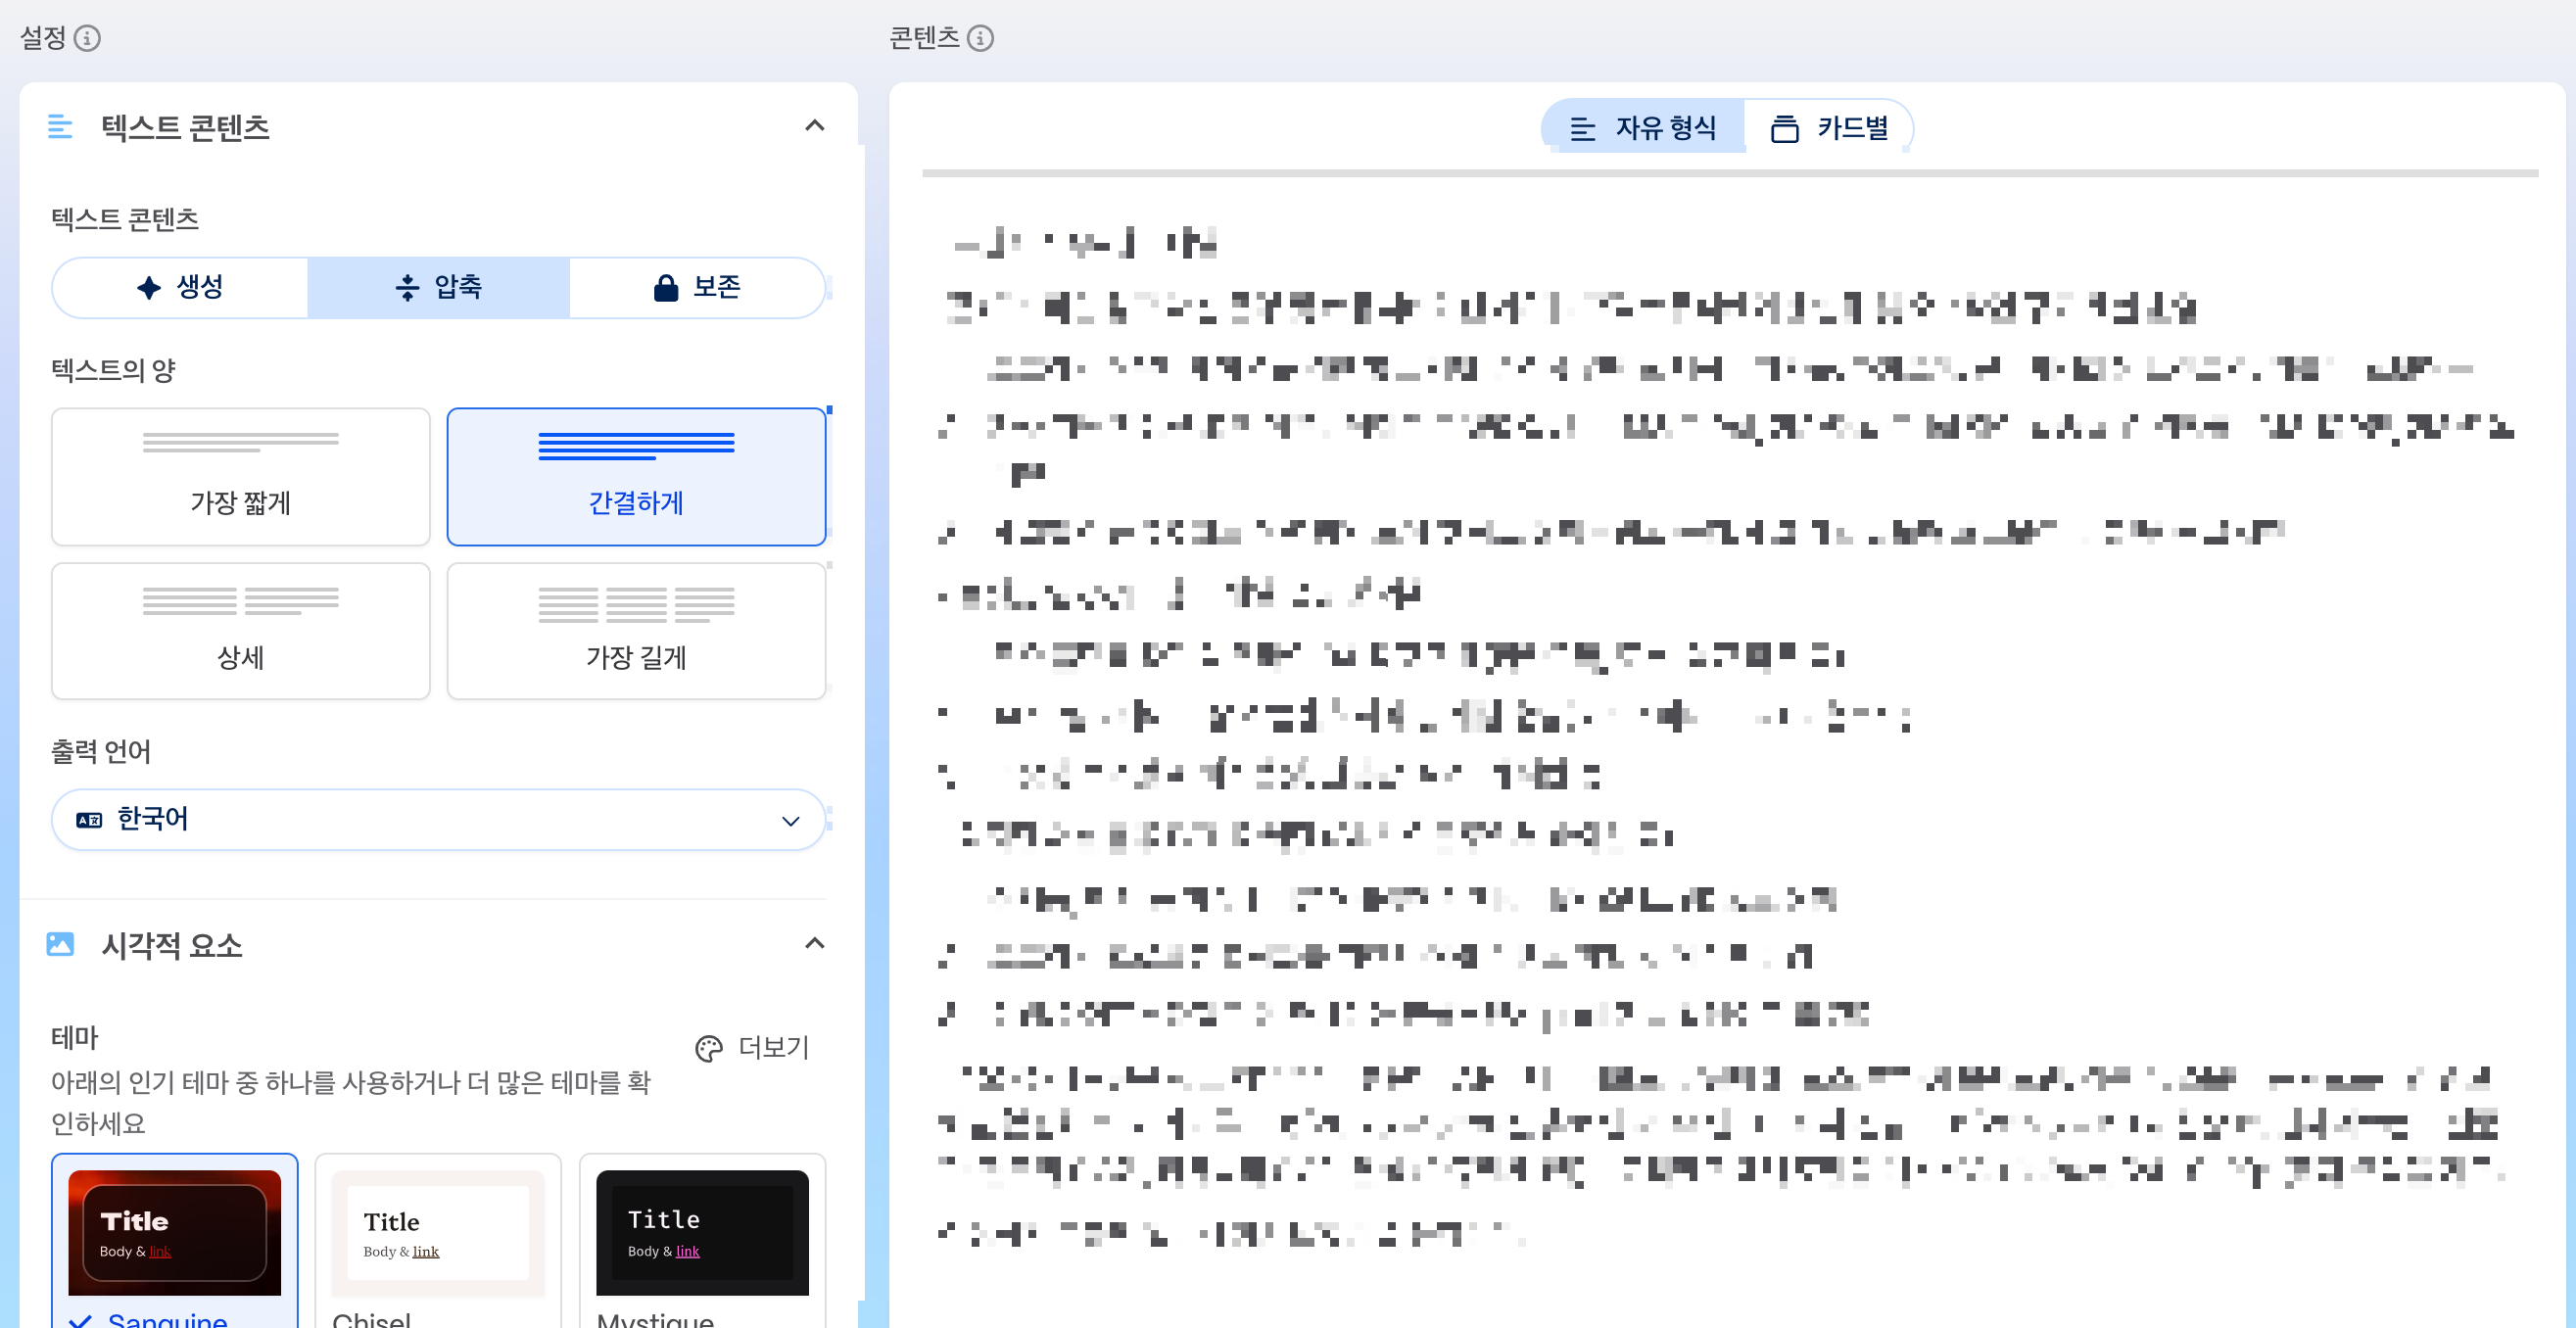This screenshot has width=2576, height=1328.
Task: Click the sparkle icon for 생성 mode
Action: [x=149, y=288]
